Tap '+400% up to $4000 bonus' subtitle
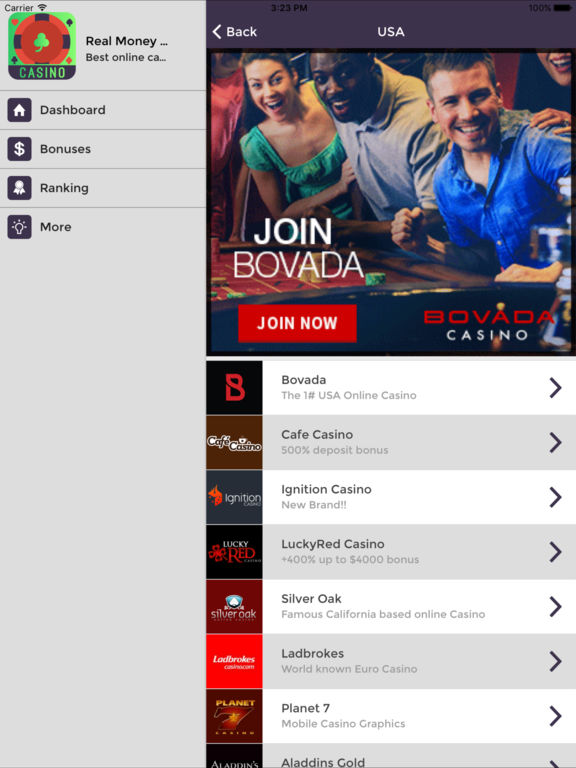576x768 pixels. click(350, 560)
